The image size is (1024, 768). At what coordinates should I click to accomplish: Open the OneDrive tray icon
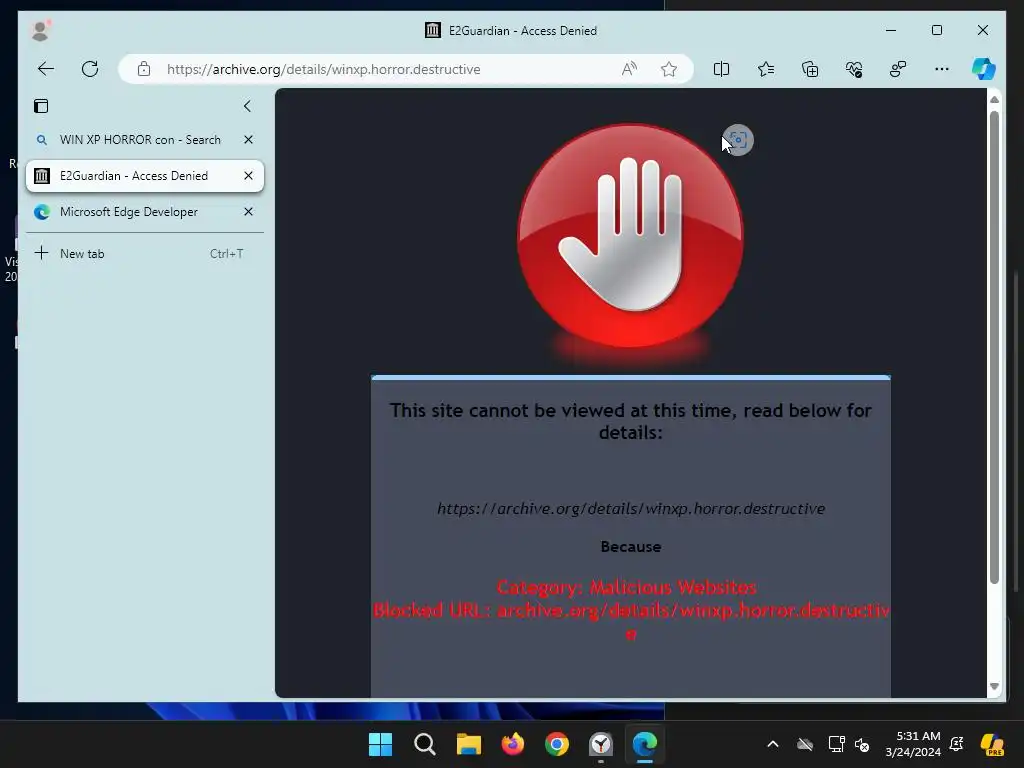(805, 744)
